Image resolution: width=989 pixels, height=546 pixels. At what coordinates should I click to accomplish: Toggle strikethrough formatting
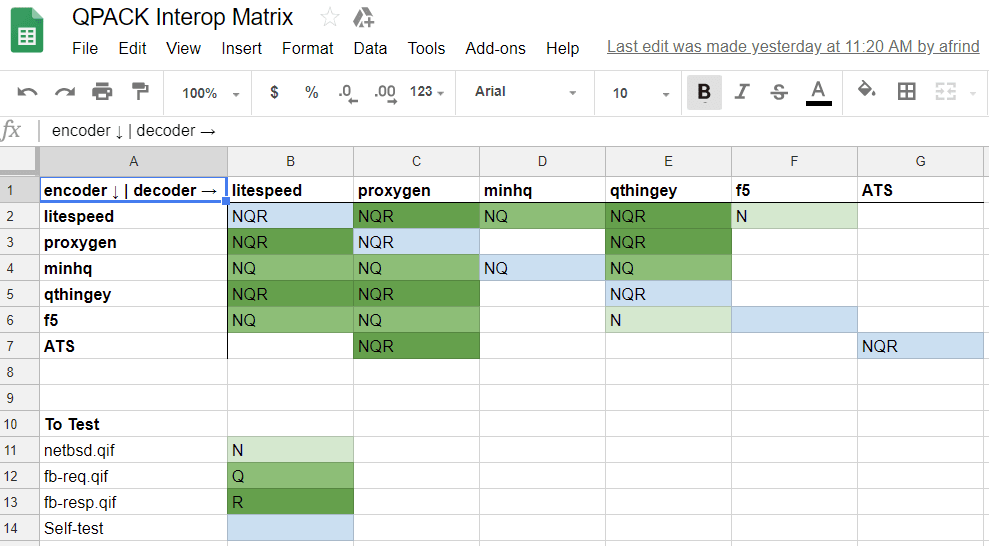779,92
